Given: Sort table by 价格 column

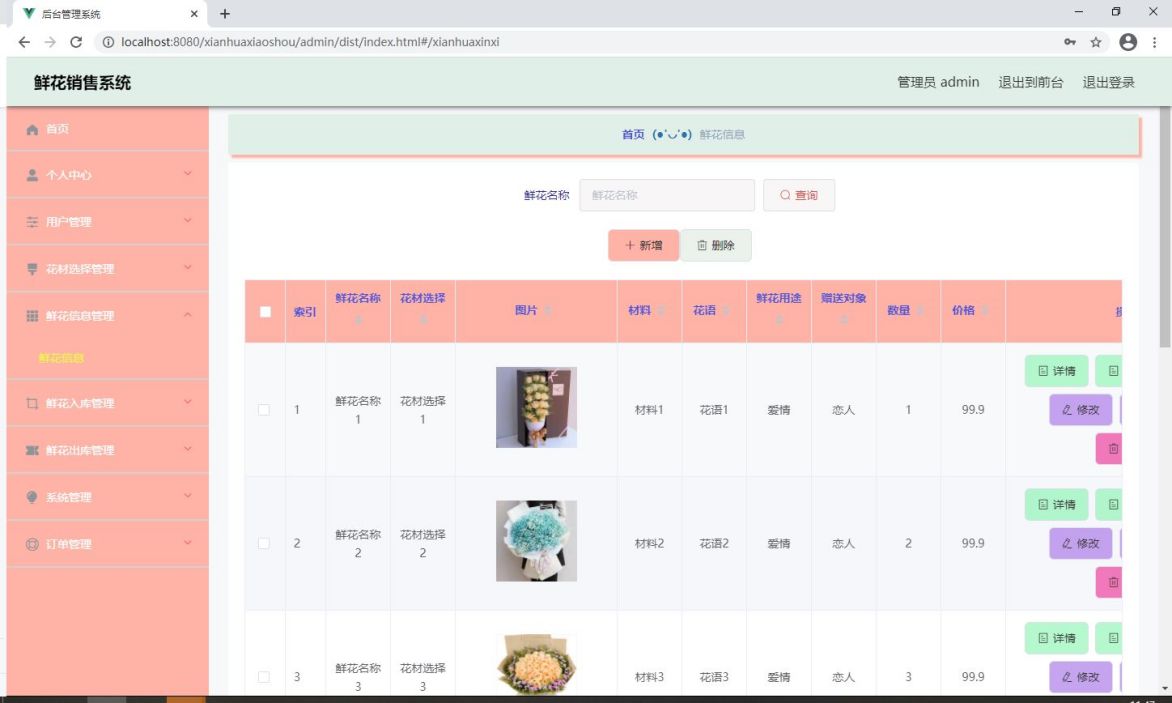Looking at the screenshot, I should pyautogui.click(x=985, y=311).
